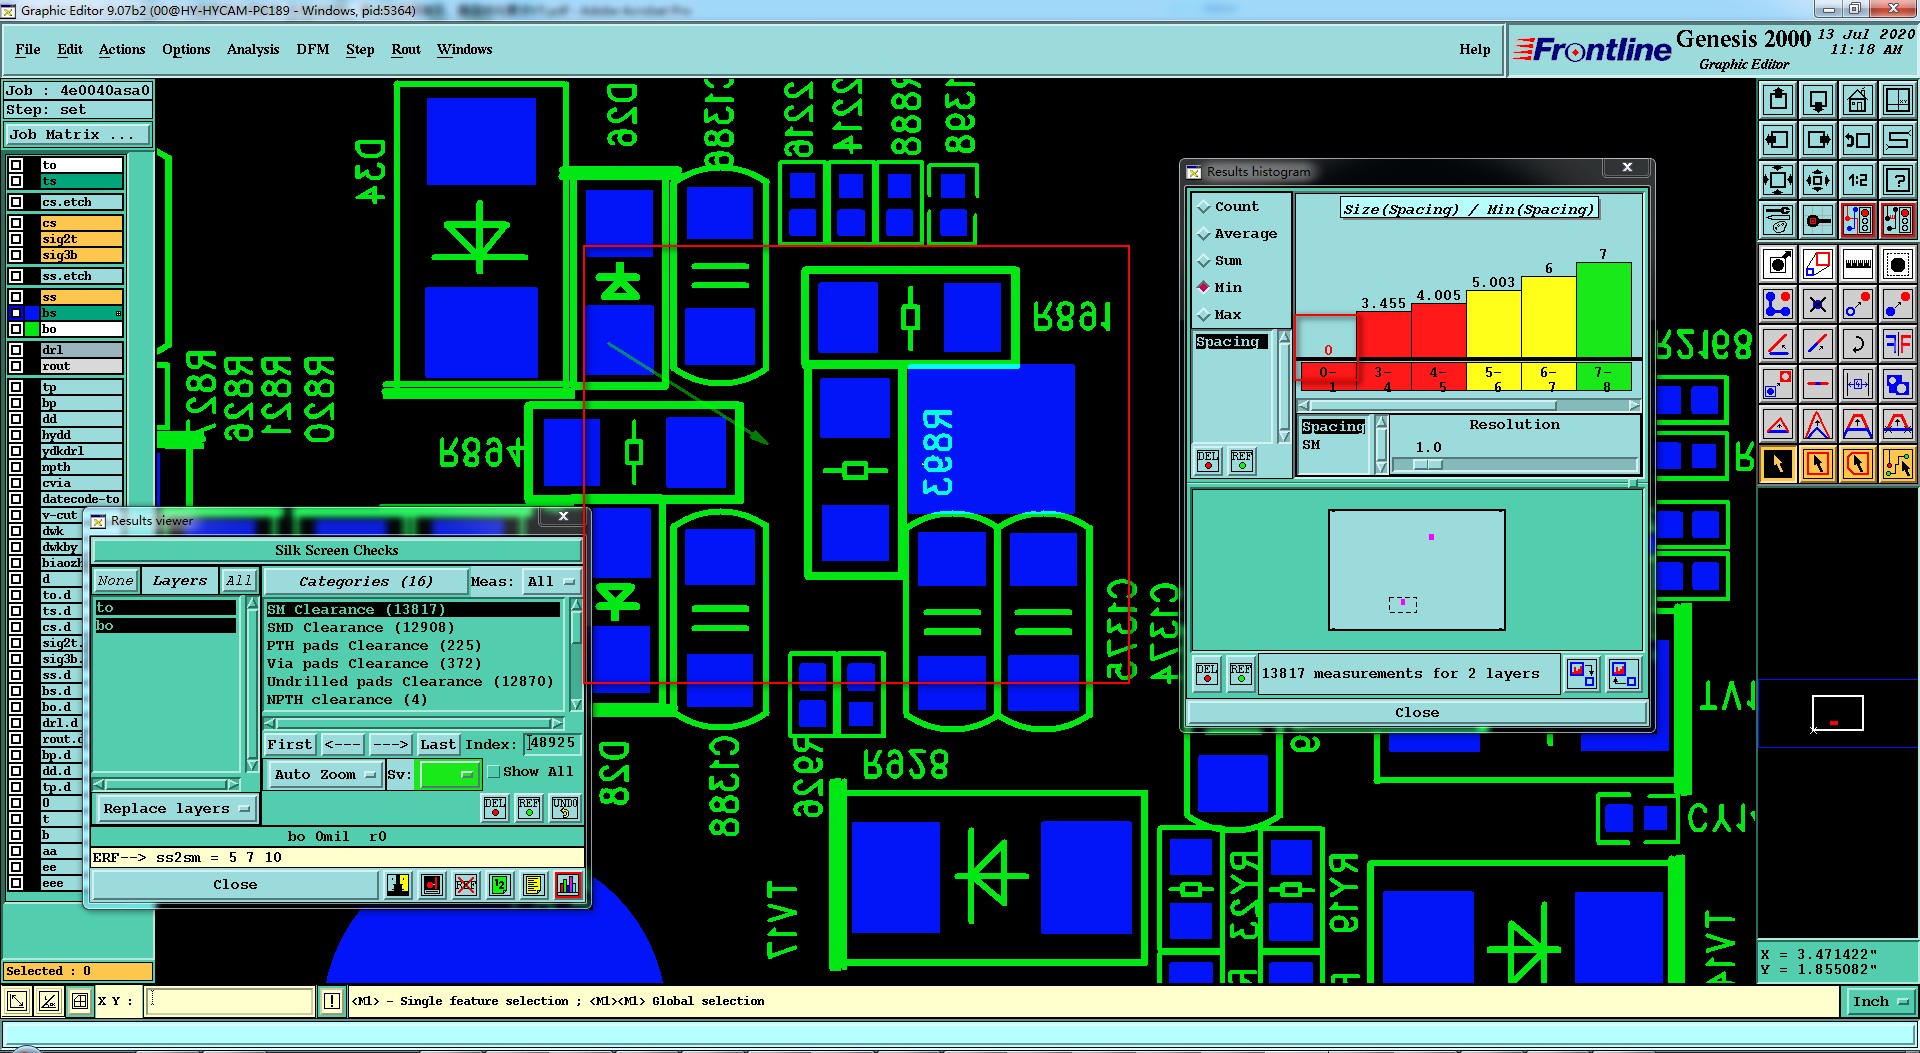The image size is (1920, 1053).
Task: Click the green 1/2 page icon
Action: click(x=500, y=885)
